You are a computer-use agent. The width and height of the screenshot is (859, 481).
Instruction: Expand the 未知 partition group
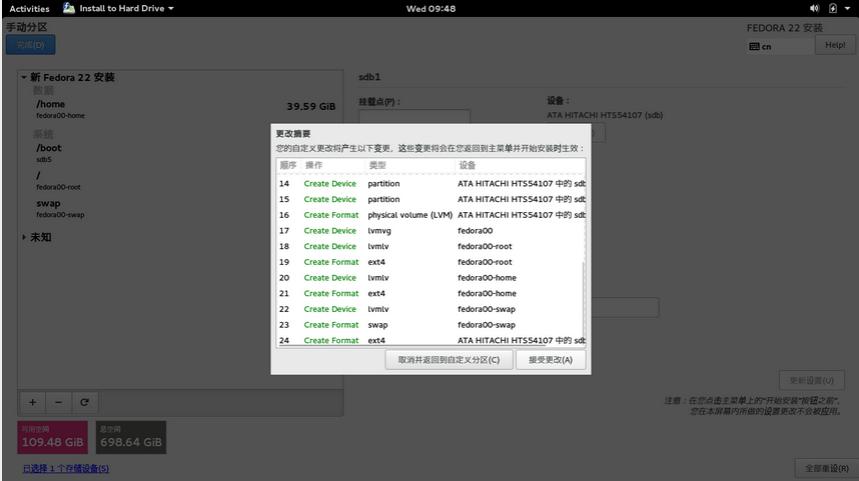pyautogui.click(x=24, y=237)
